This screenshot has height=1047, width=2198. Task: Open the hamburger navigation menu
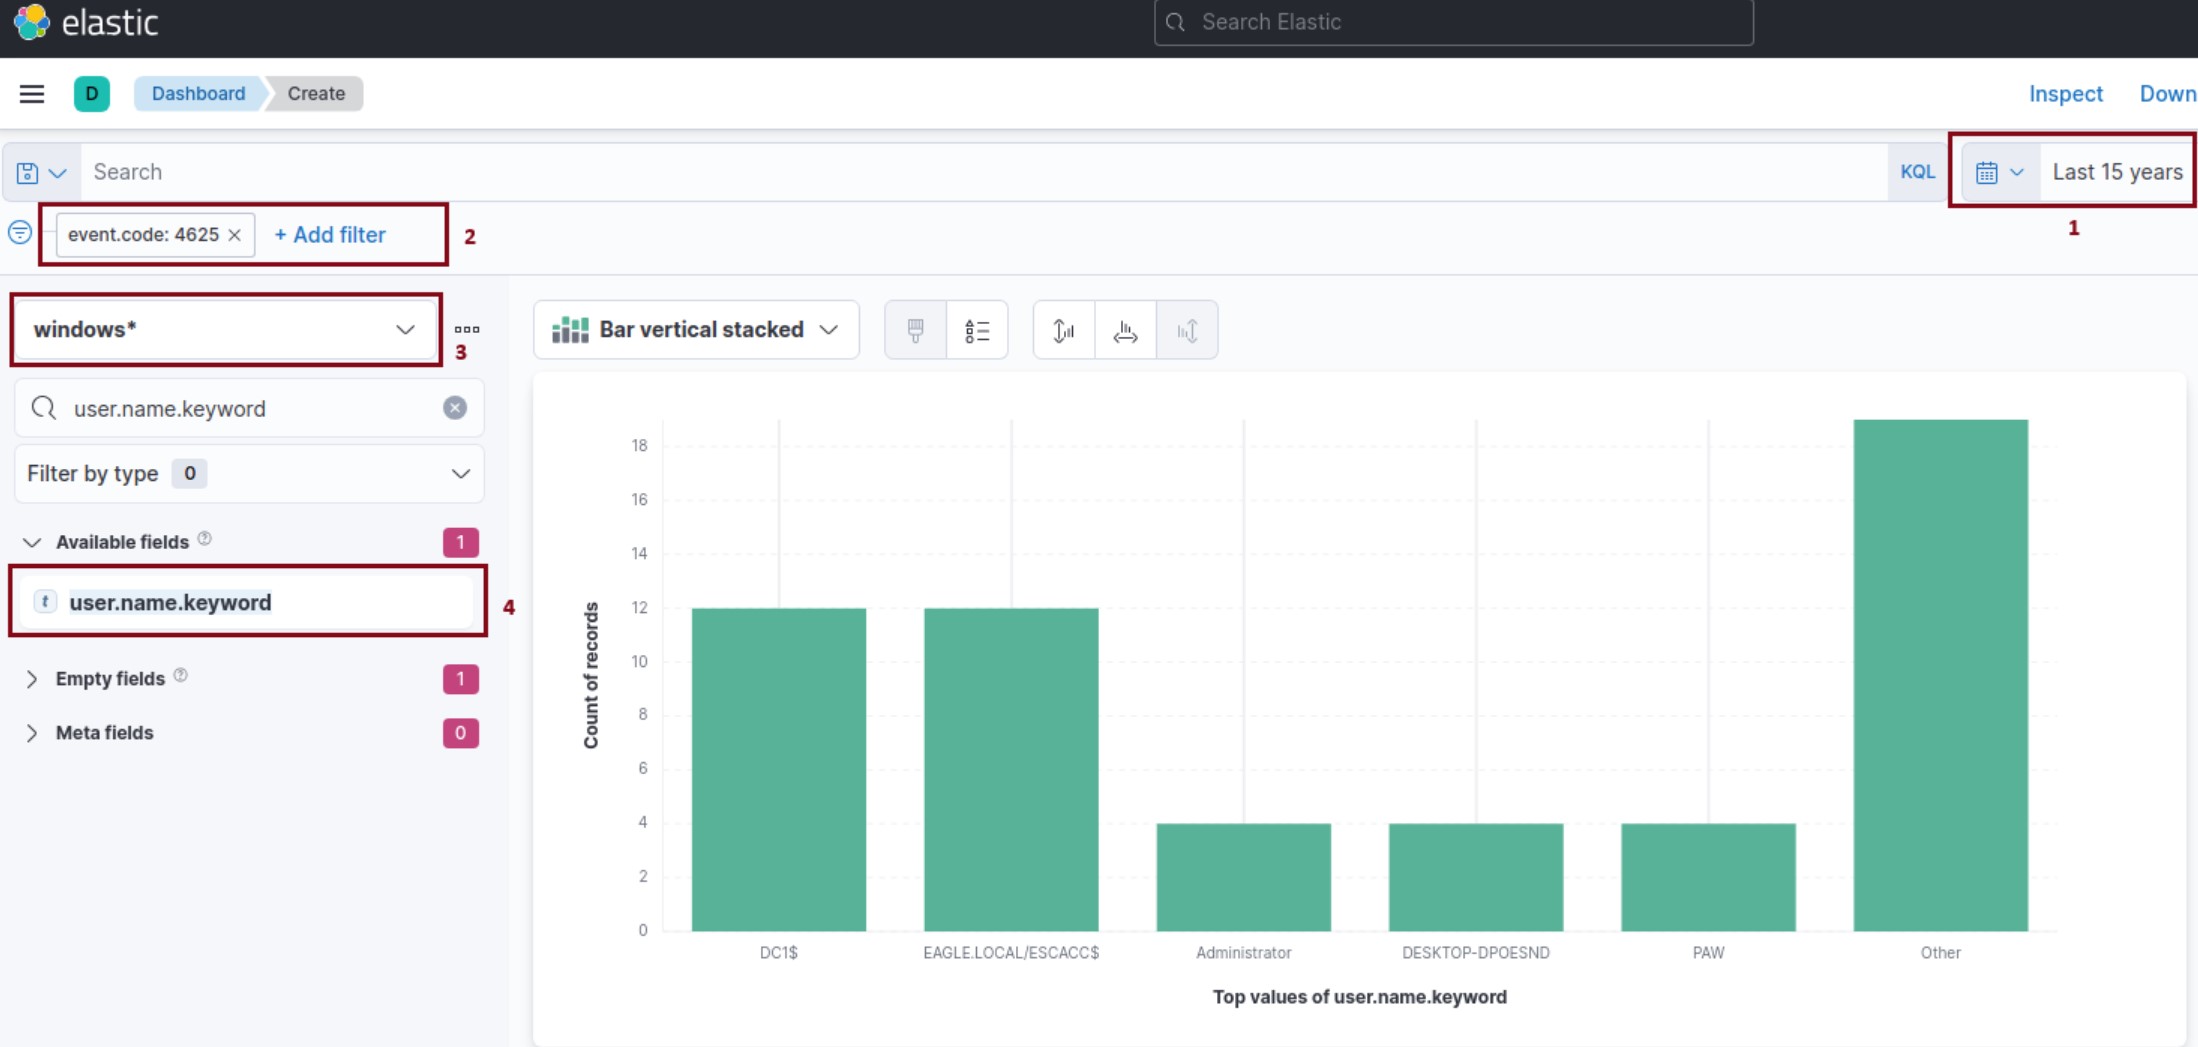[32, 94]
